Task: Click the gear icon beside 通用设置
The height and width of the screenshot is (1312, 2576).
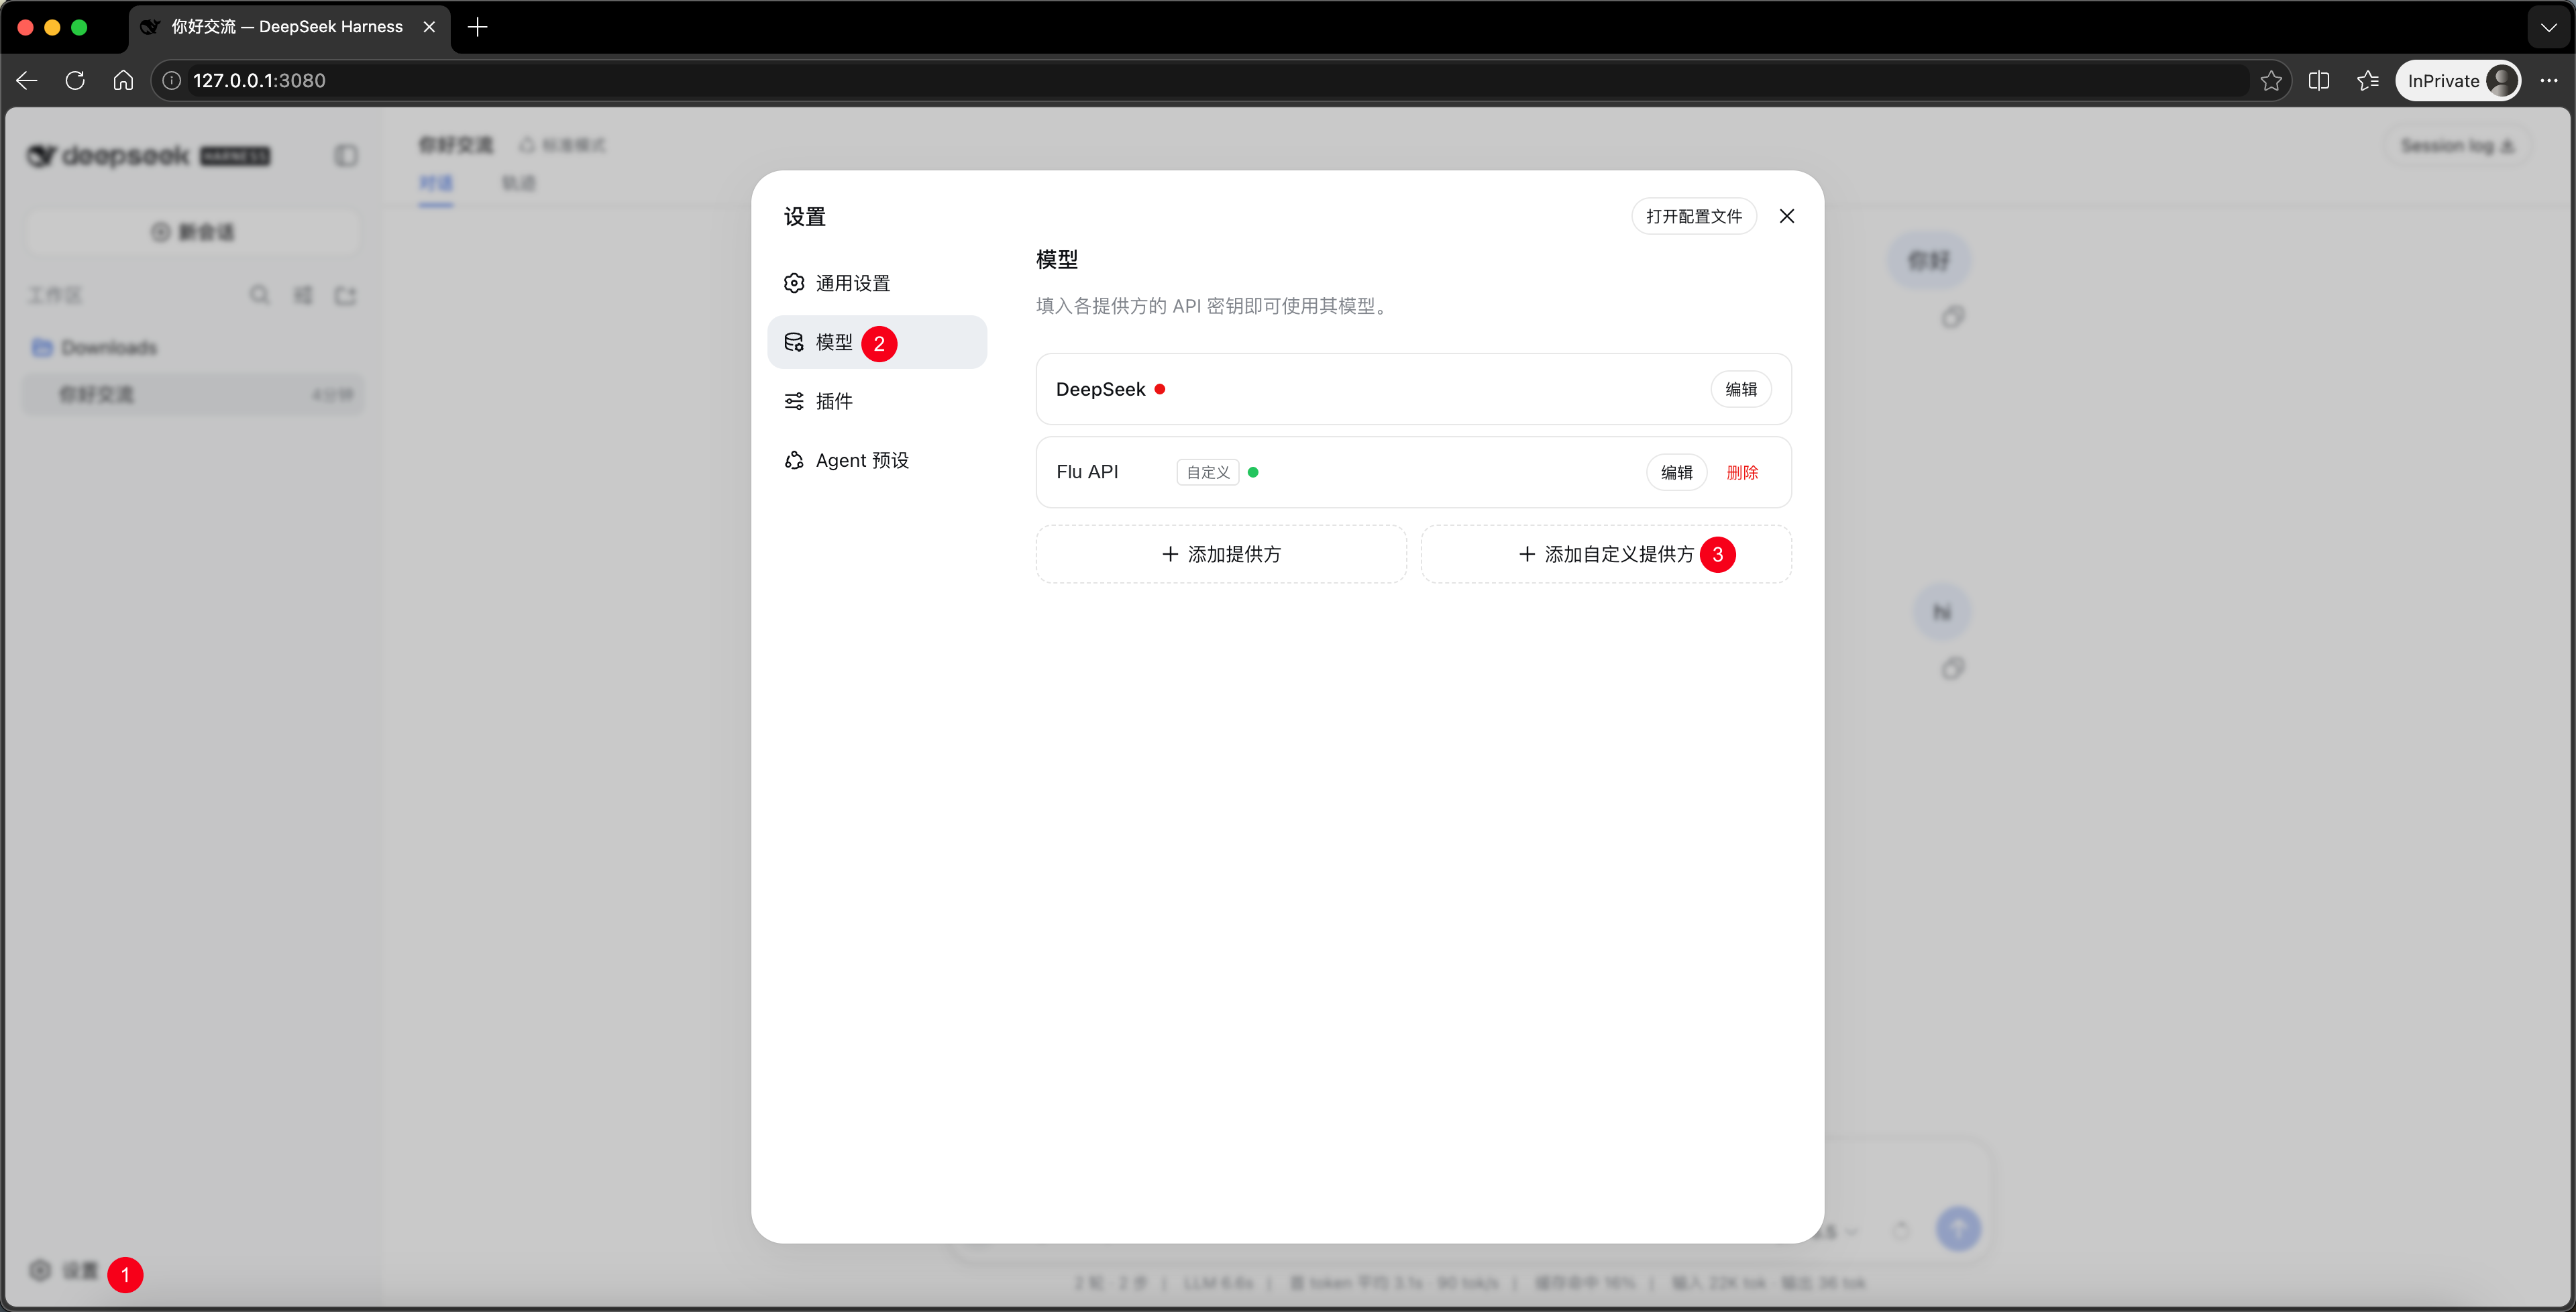Action: coord(794,283)
